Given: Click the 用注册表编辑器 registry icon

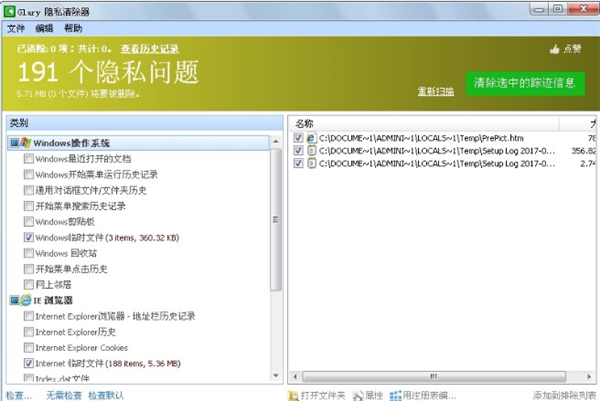Looking at the screenshot, I should click(396, 395).
